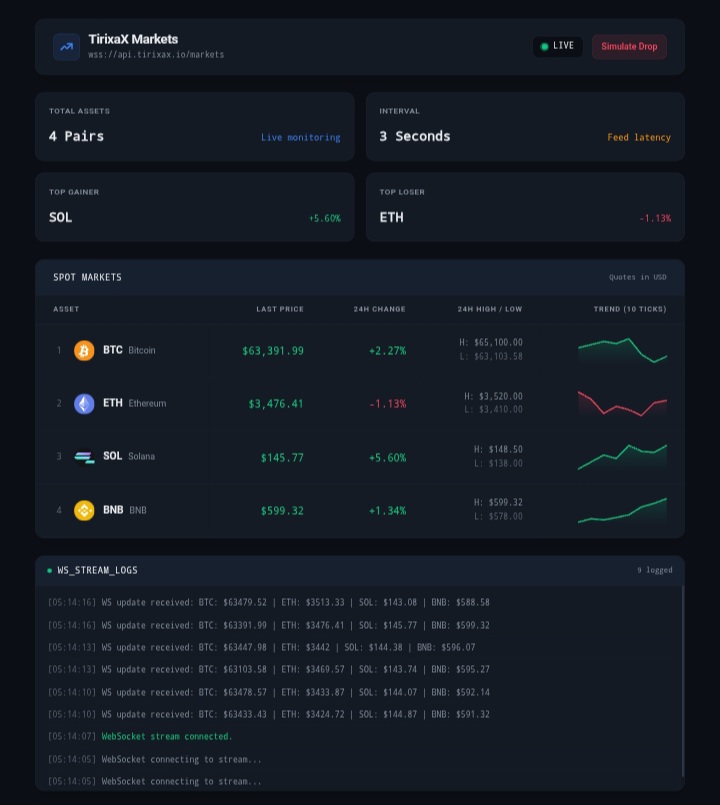Select the log line with BTC: $63433.43
The image size is (720, 805).
tap(269, 714)
